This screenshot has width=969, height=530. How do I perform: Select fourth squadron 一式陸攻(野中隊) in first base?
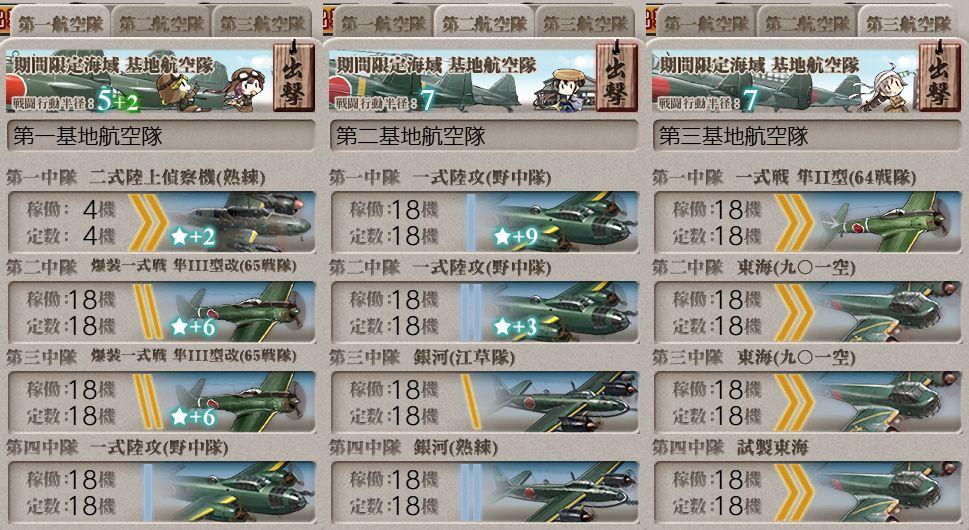(x=162, y=492)
